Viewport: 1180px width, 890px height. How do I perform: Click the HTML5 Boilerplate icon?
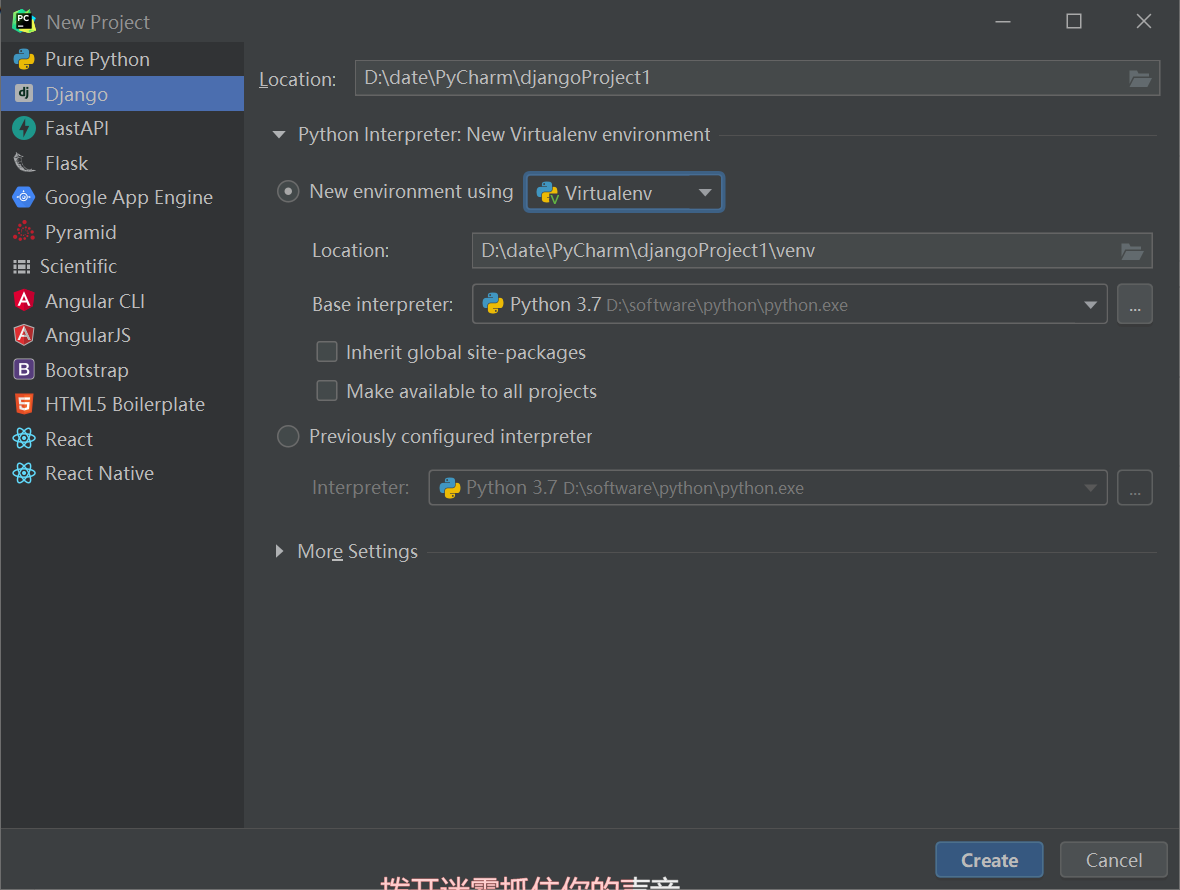point(24,404)
